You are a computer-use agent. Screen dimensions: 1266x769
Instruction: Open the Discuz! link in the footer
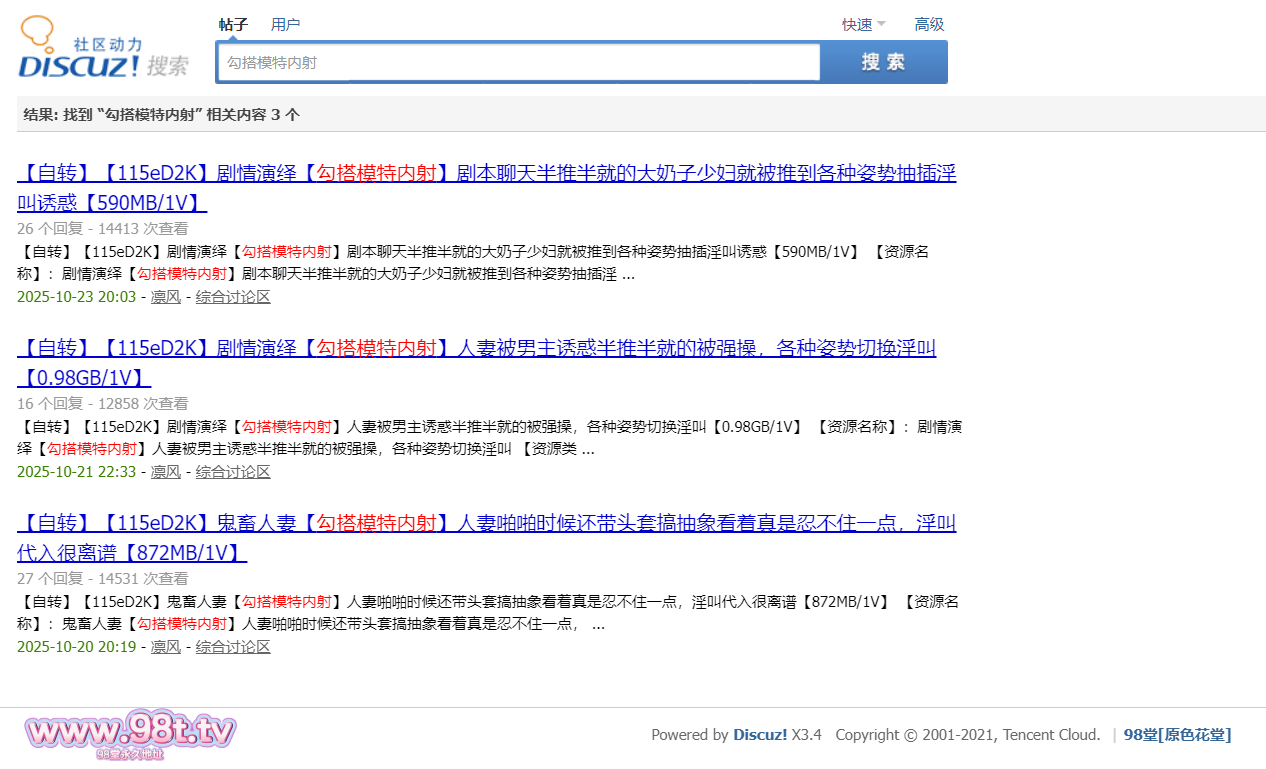point(760,735)
